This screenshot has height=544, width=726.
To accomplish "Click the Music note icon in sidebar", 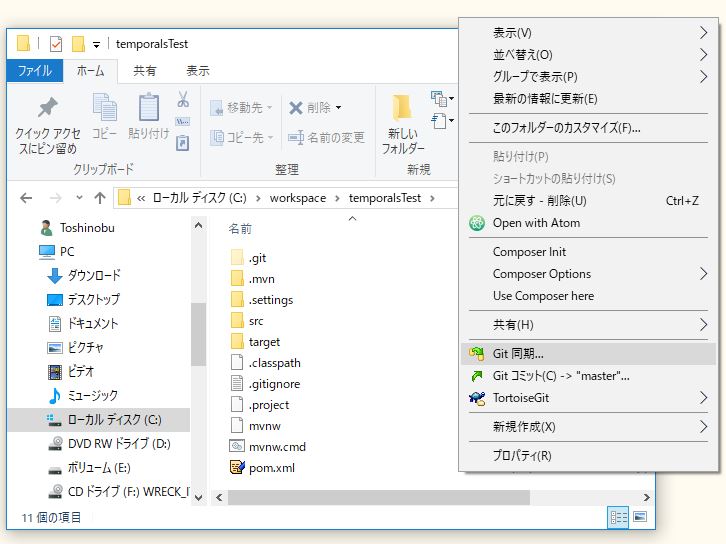I will click(55, 395).
